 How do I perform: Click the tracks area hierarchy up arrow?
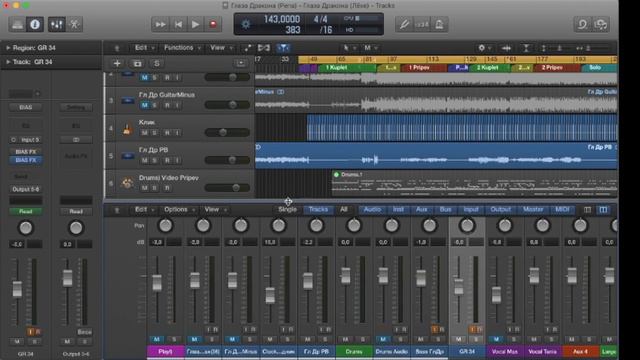tap(117, 48)
